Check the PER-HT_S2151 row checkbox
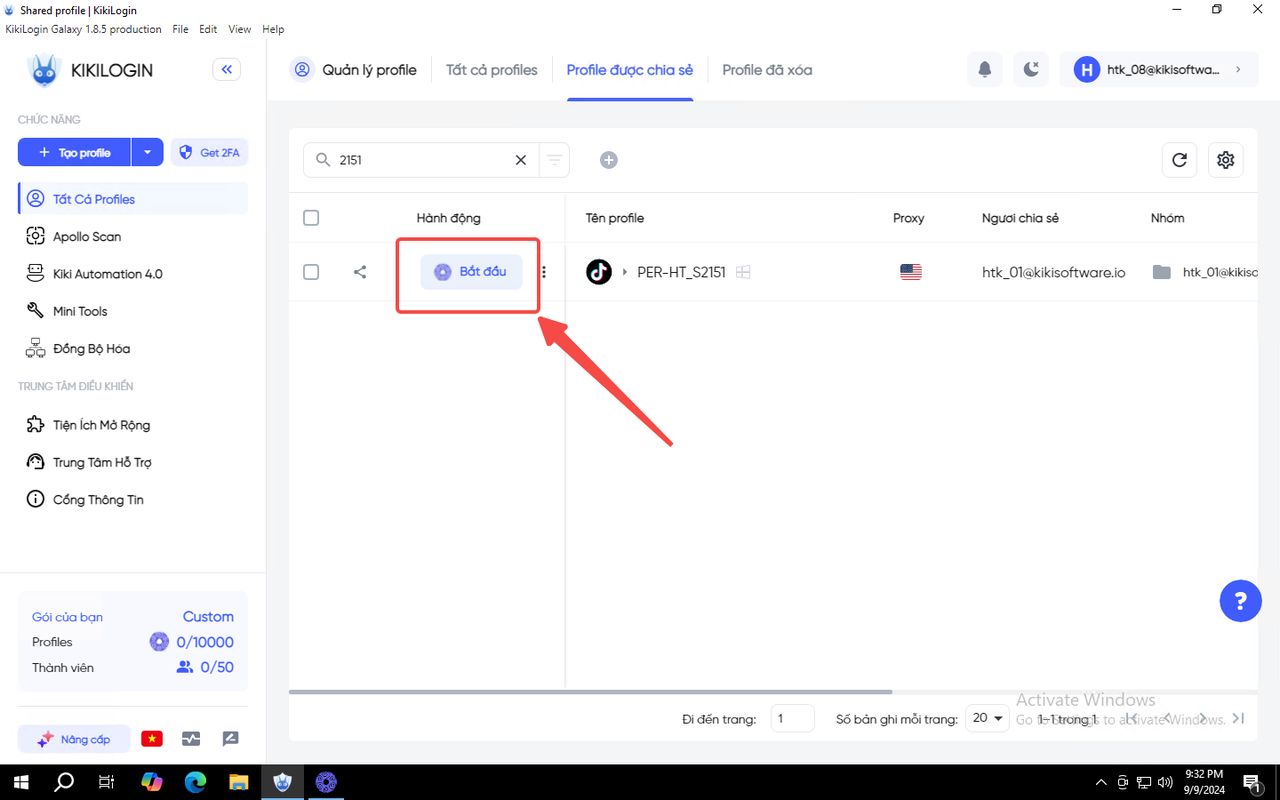Screen dimensions: 1280x800 coord(311,272)
